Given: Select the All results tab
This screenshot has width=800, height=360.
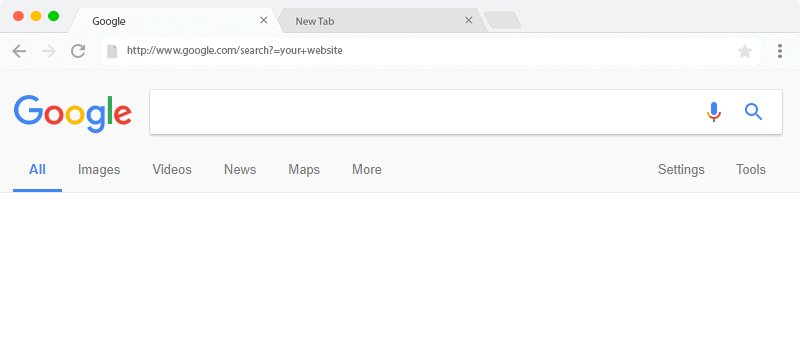Looking at the screenshot, I should [x=37, y=170].
